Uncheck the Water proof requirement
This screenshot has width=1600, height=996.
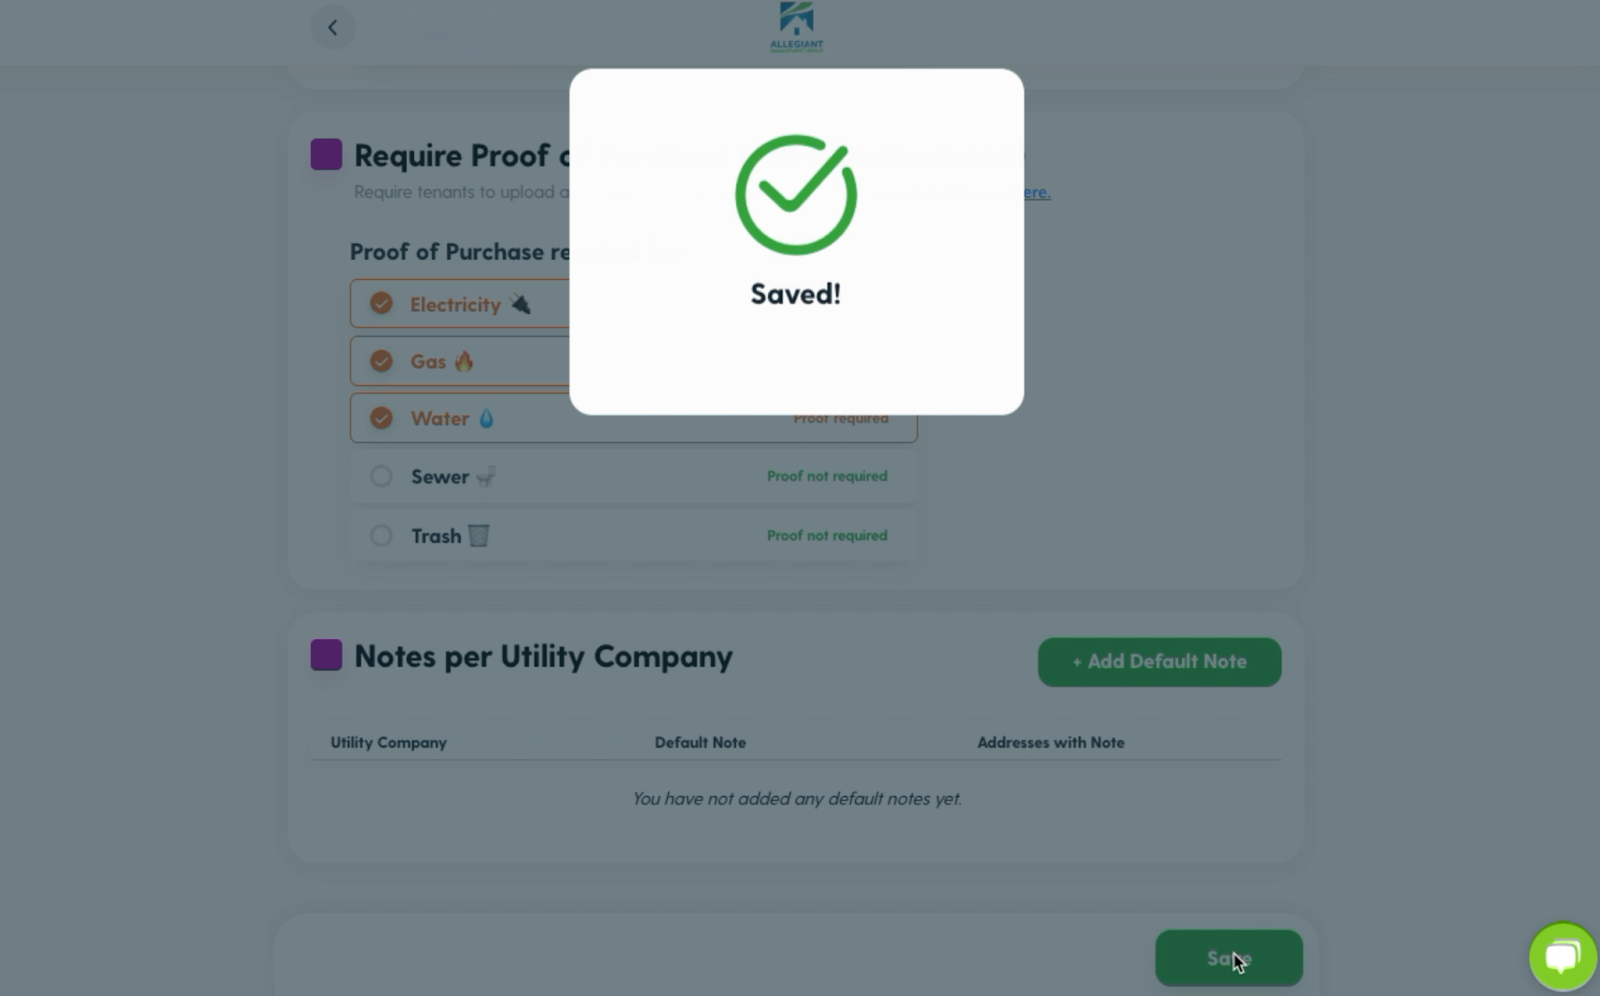tap(381, 418)
